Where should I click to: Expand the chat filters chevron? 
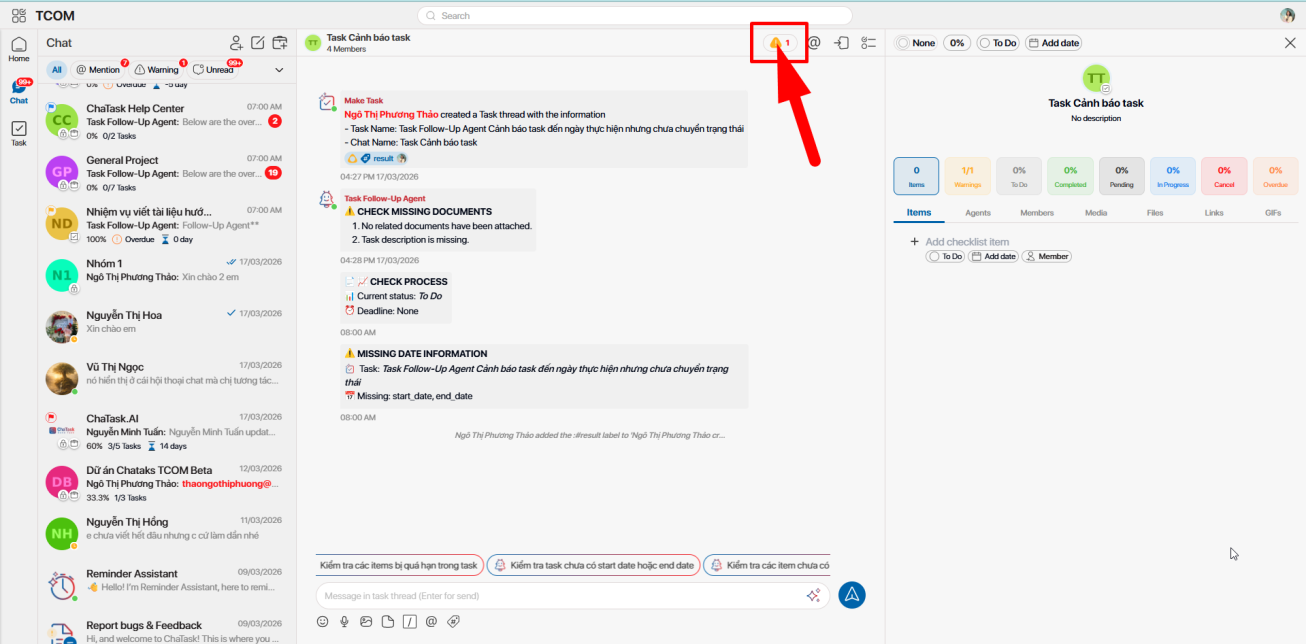click(279, 70)
